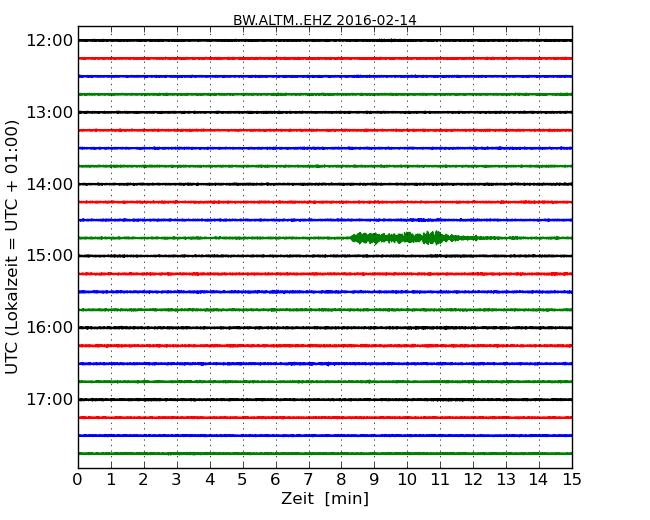Click the x-axis tick label 11
Image resolution: width=650 pixels, height=520 pixels.
point(440,480)
